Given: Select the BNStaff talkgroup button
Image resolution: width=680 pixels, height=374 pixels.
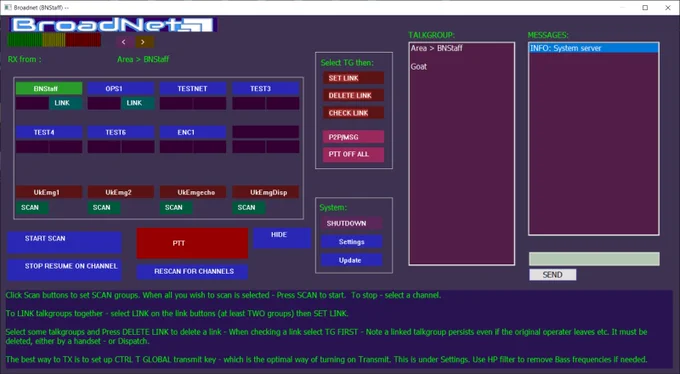Looking at the screenshot, I should pyautogui.click(x=49, y=89).
